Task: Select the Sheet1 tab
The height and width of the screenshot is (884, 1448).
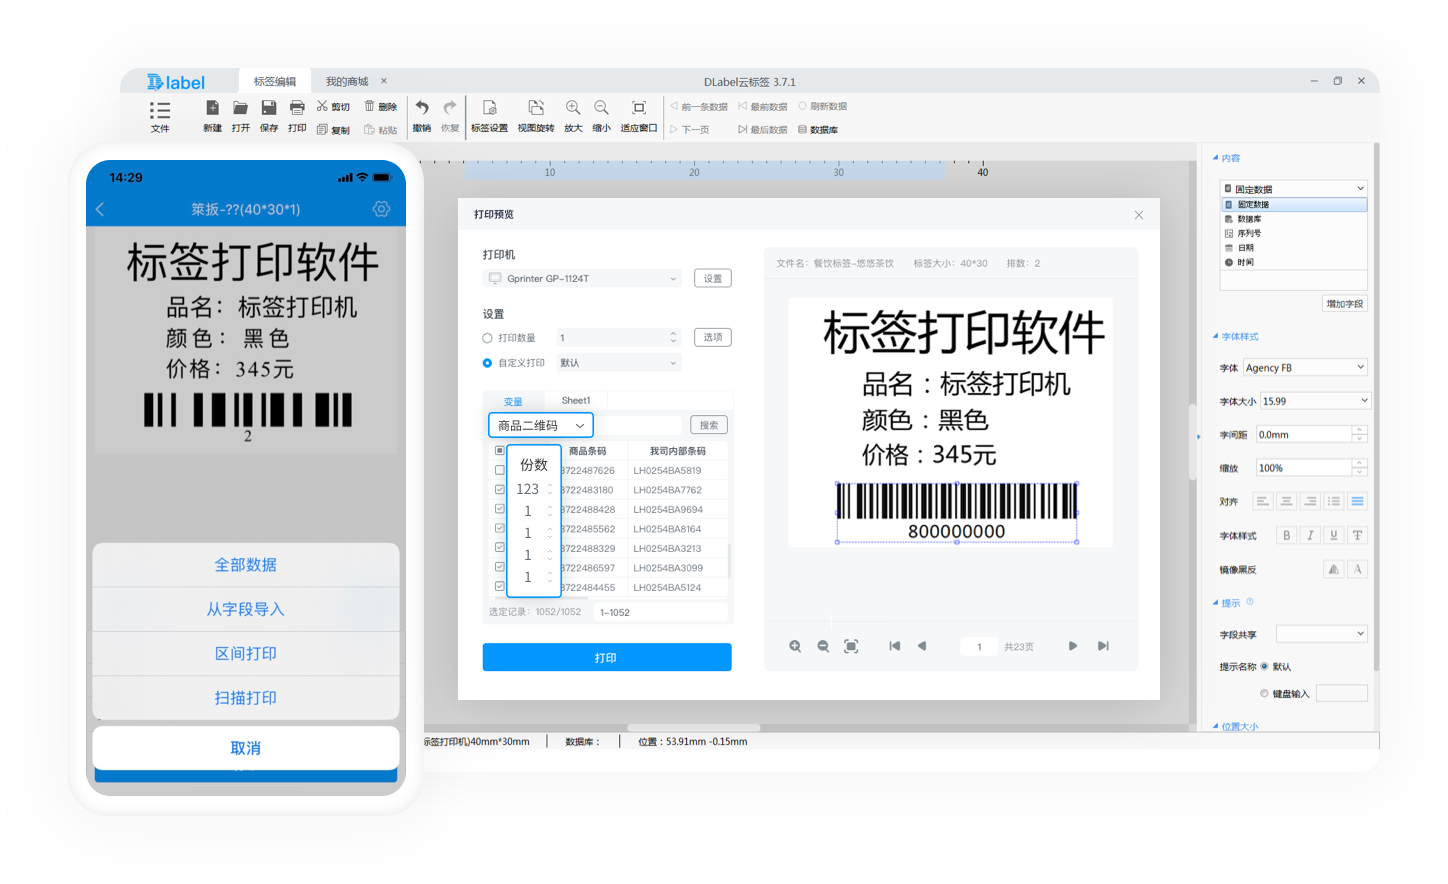Action: tap(576, 401)
